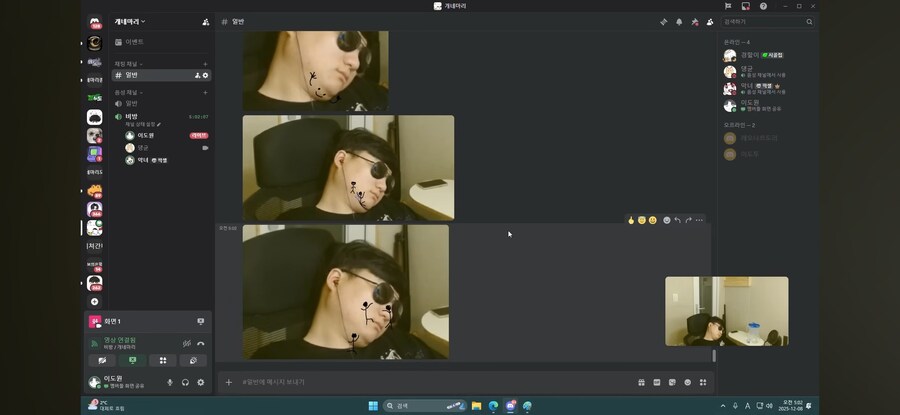Open the help icon in the title bar
Viewport: 900px width, 415px height.
tap(763, 6)
